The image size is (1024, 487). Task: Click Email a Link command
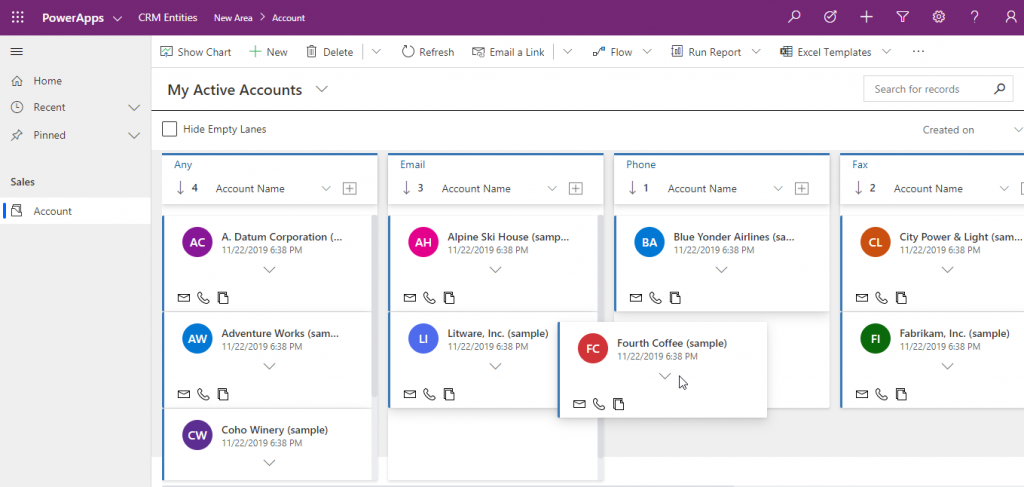[x=508, y=52]
